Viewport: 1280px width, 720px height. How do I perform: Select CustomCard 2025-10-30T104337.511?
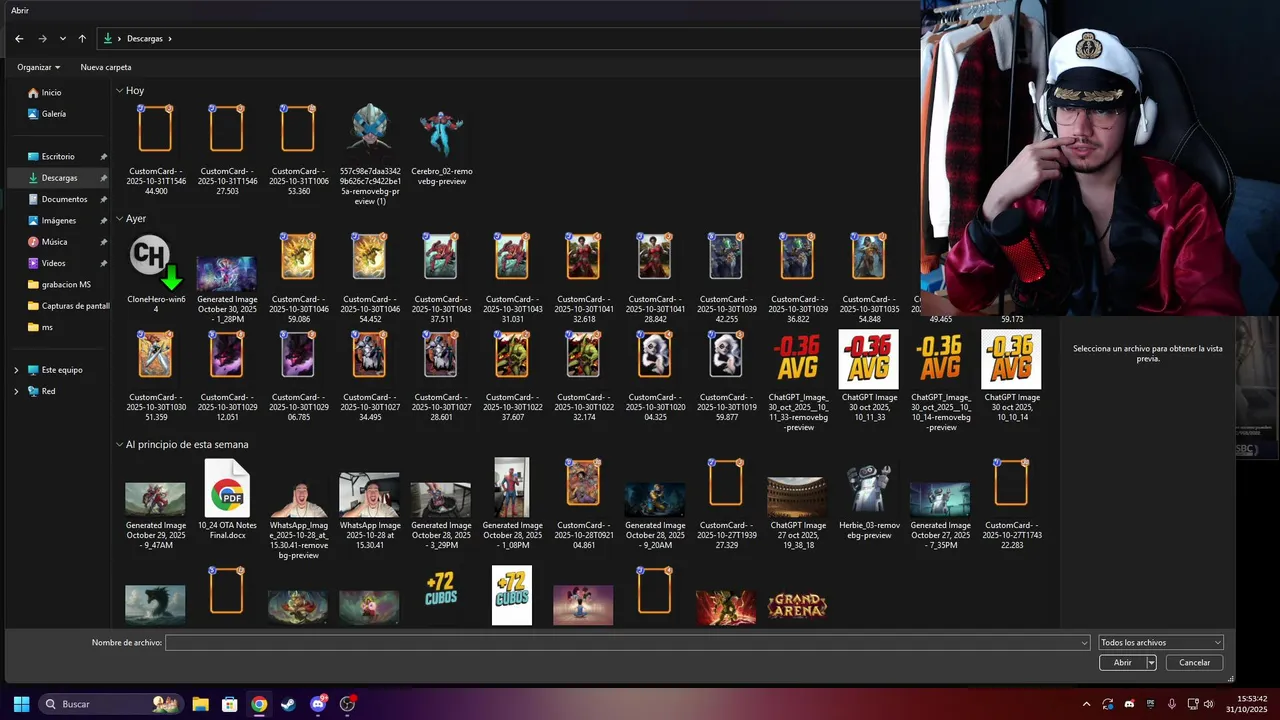point(441,278)
